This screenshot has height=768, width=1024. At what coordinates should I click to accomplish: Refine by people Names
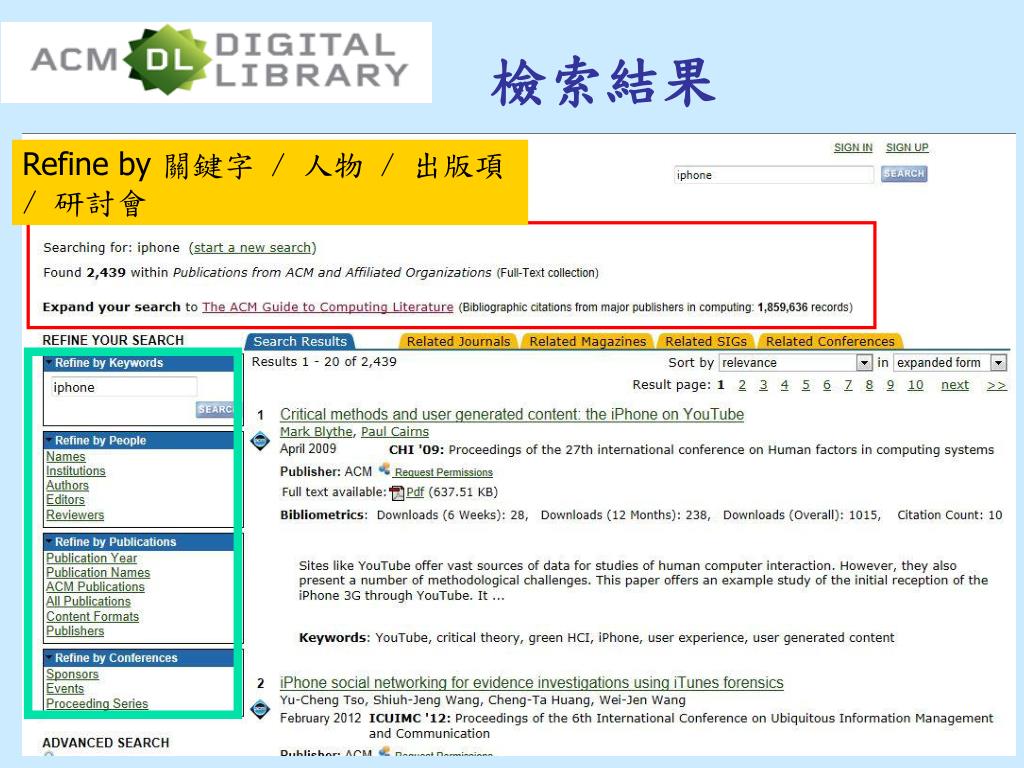tap(66, 456)
